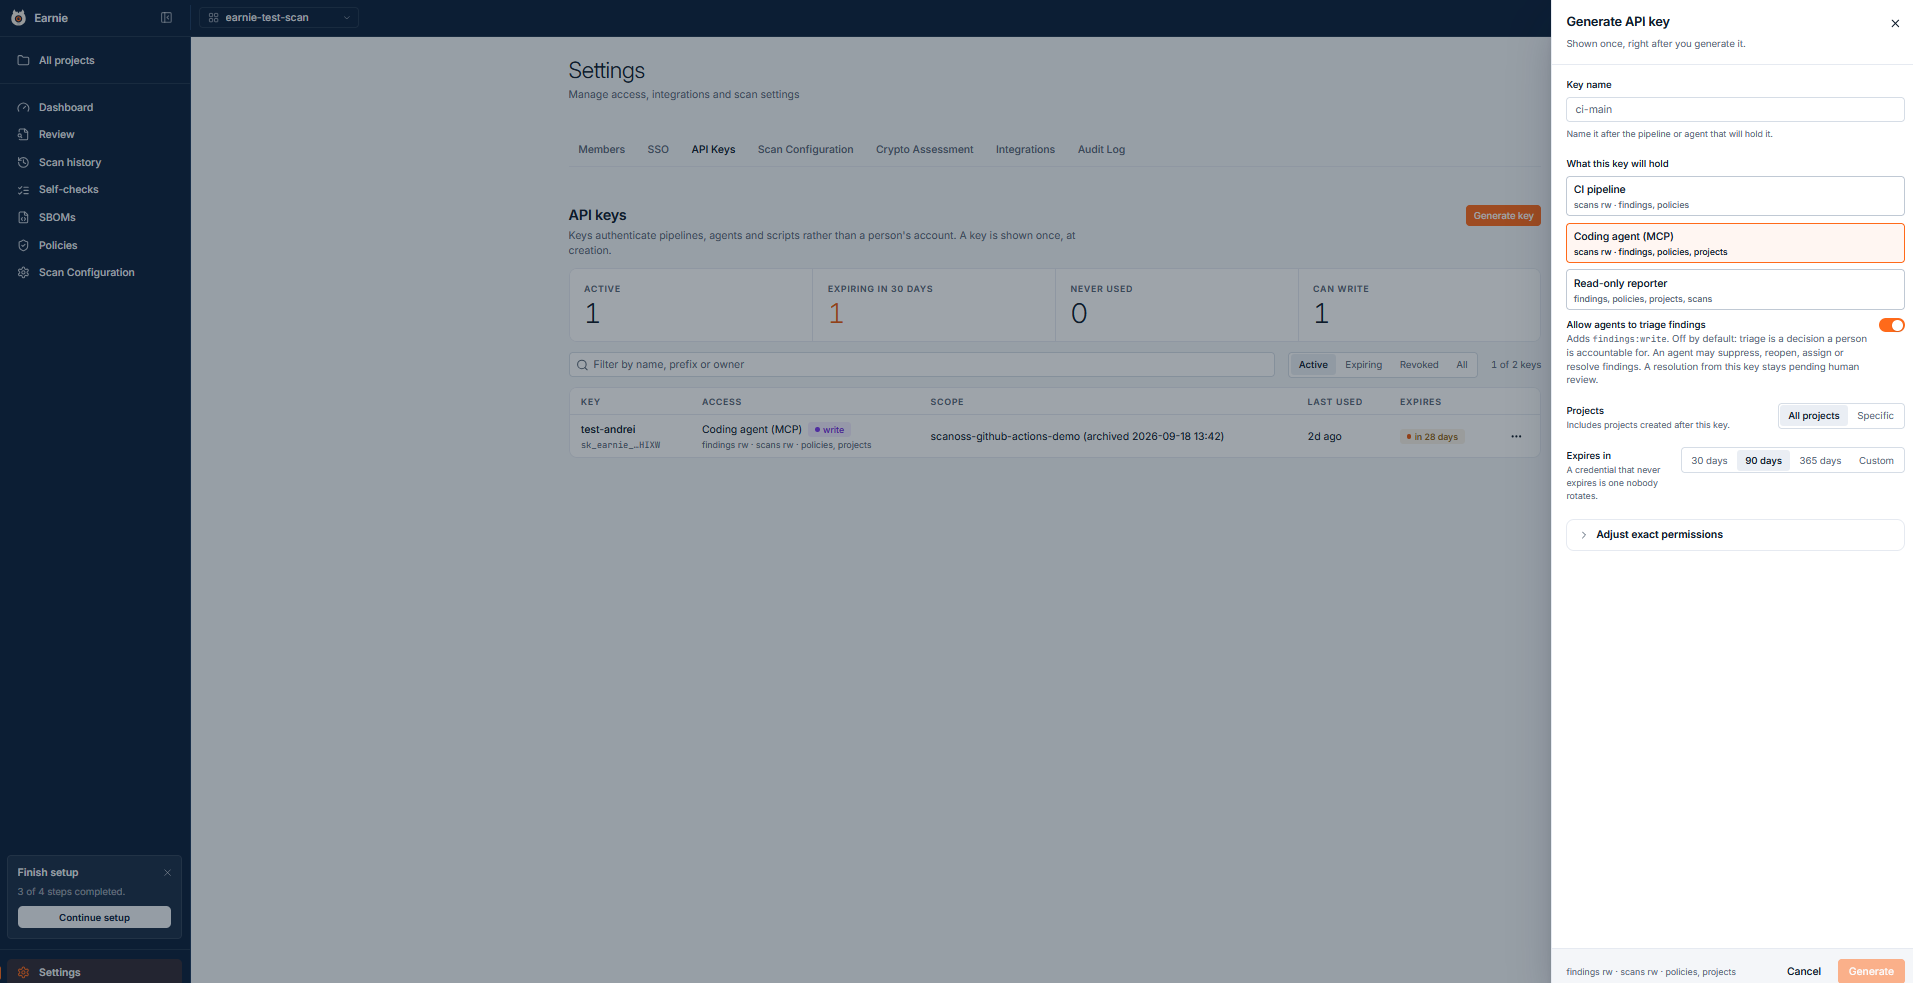
Task: Click the Scan history clock icon
Action: [x=23, y=162]
